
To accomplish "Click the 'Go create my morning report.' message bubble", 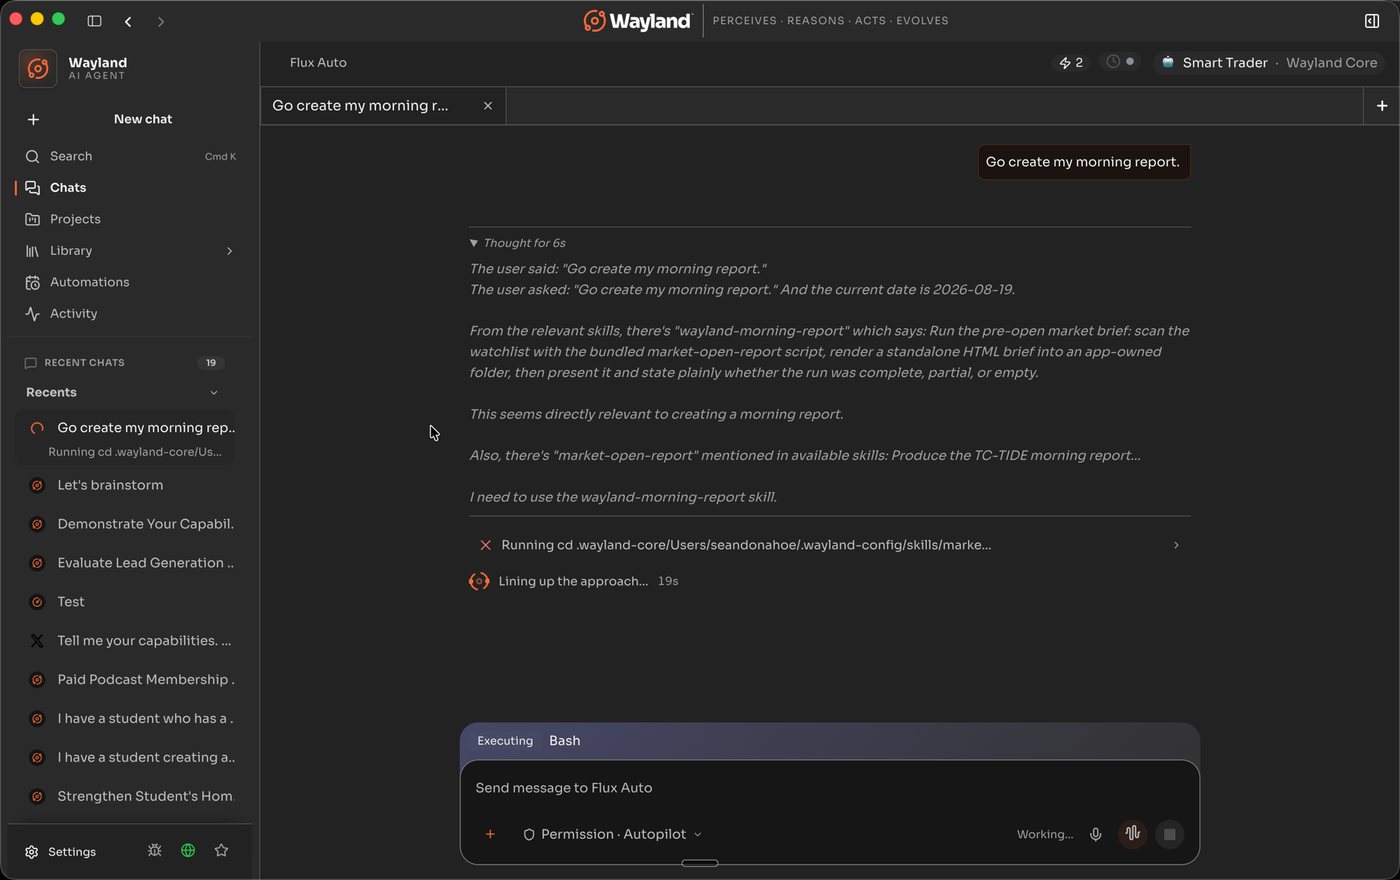I will click(x=1083, y=162).
